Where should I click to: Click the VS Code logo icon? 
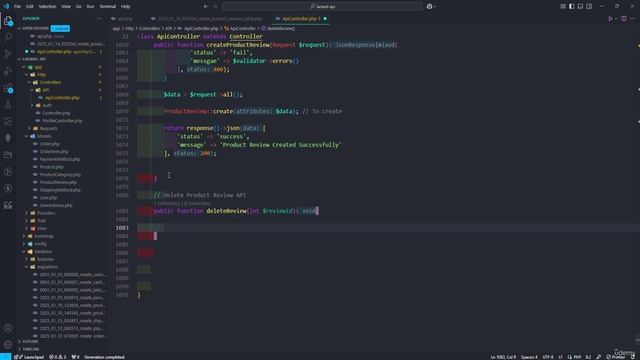click(6, 6)
